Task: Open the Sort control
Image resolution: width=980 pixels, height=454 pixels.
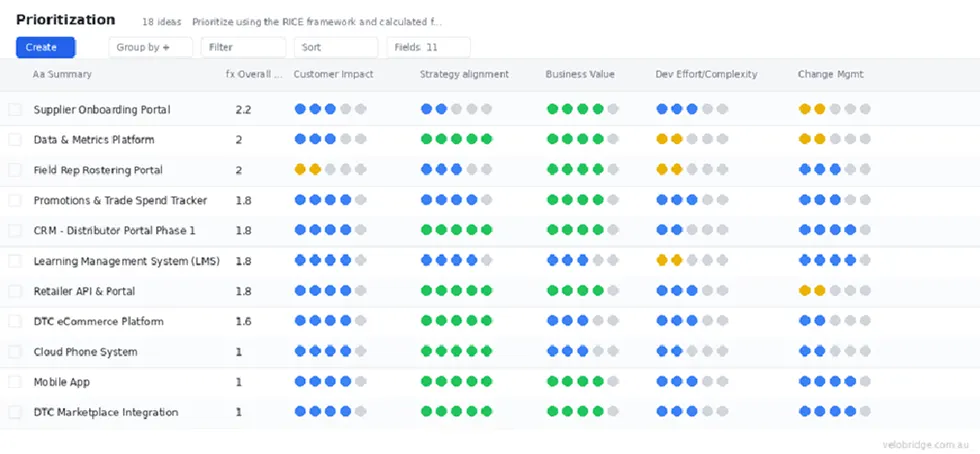Action: (x=336, y=48)
